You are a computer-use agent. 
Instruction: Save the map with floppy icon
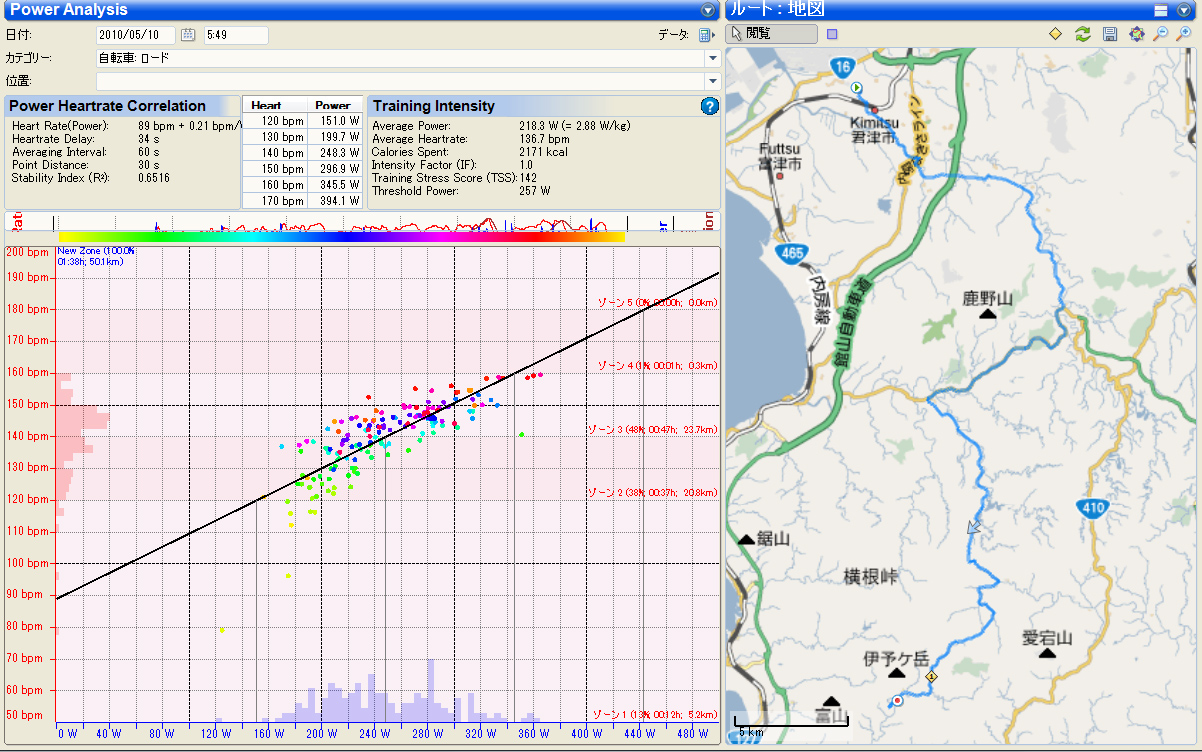[x=1109, y=34]
